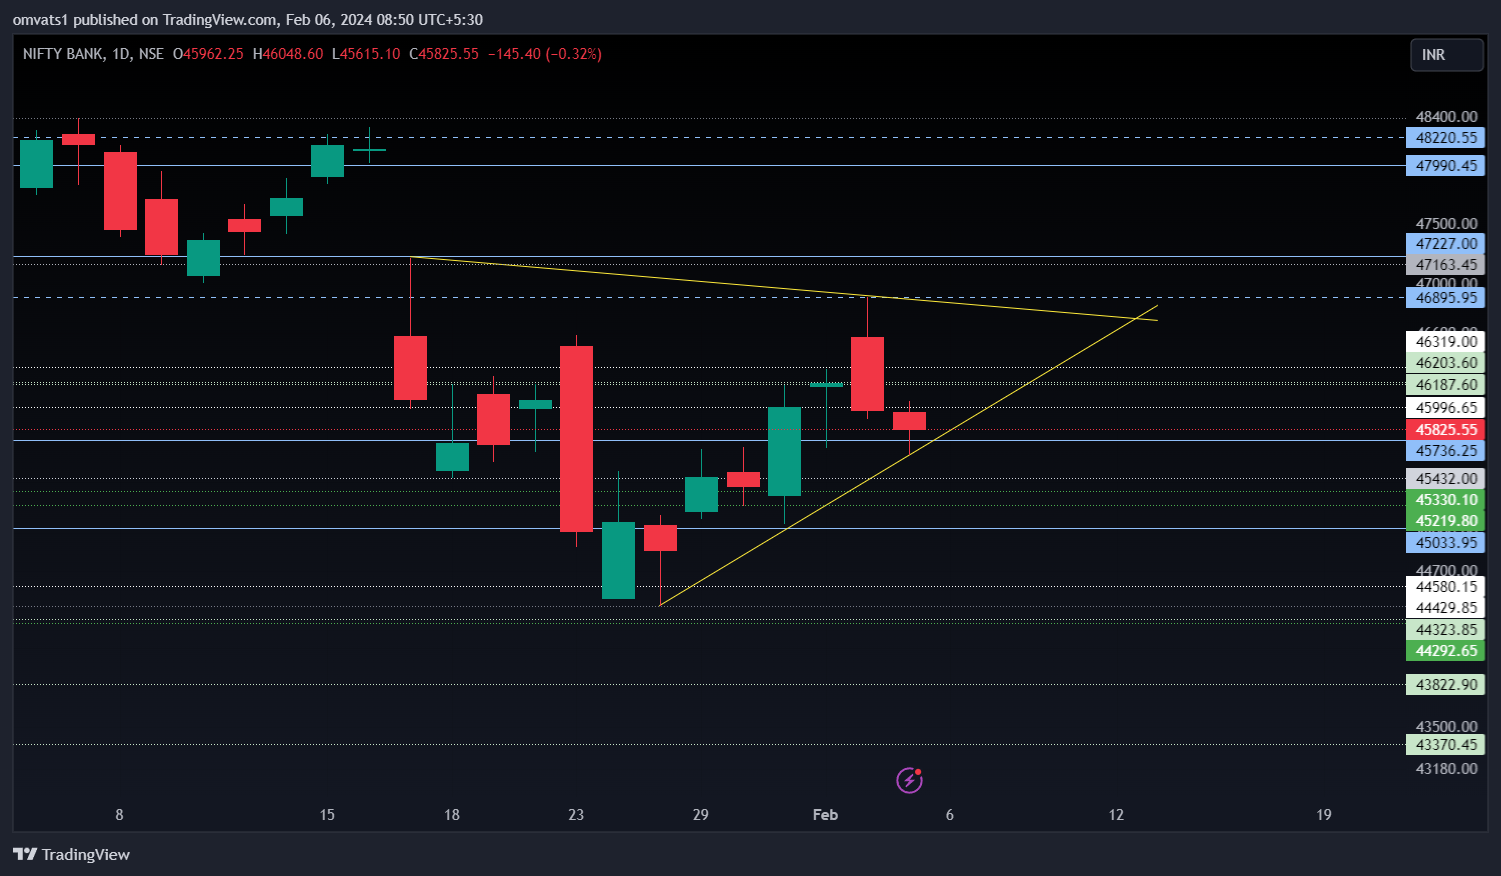Click the 46319.00 price label
This screenshot has width=1501, height=876.
coord(1446,342)
